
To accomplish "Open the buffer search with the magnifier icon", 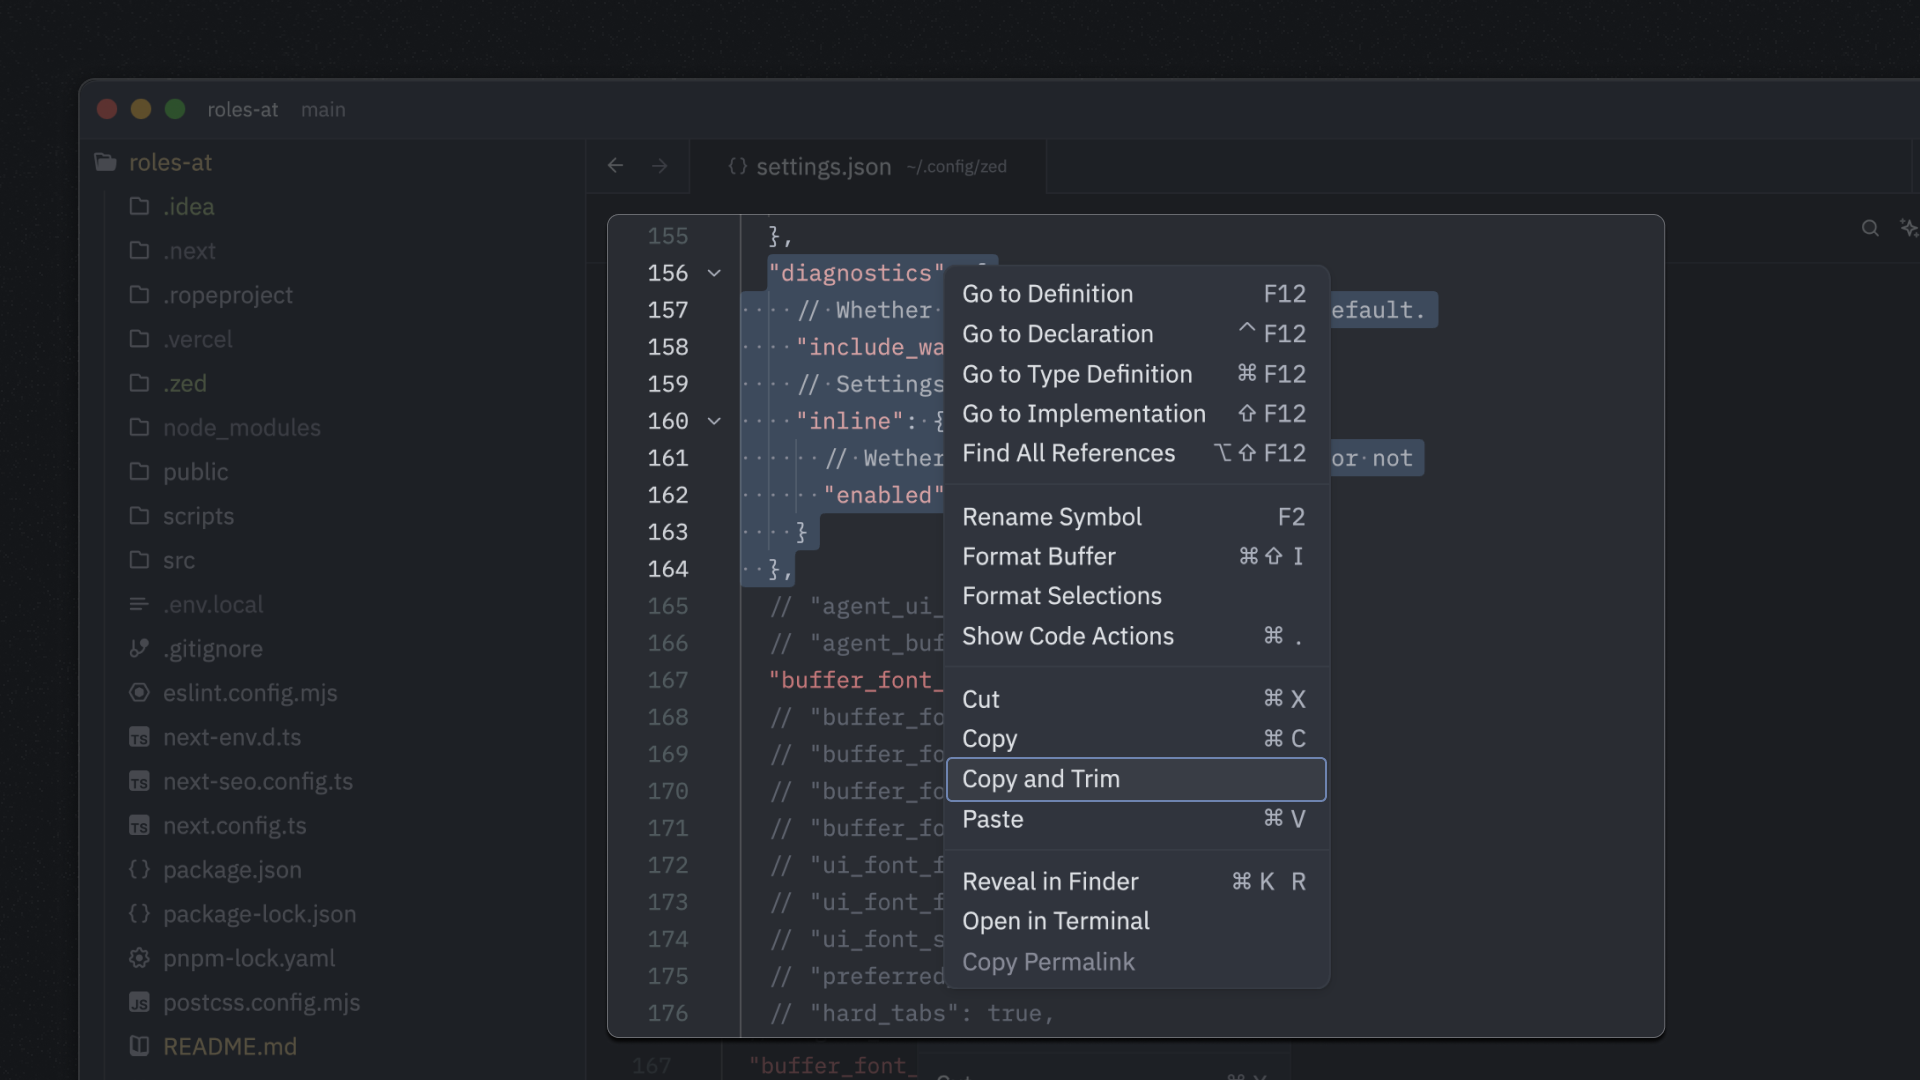I will click(x=1870, y=228).
